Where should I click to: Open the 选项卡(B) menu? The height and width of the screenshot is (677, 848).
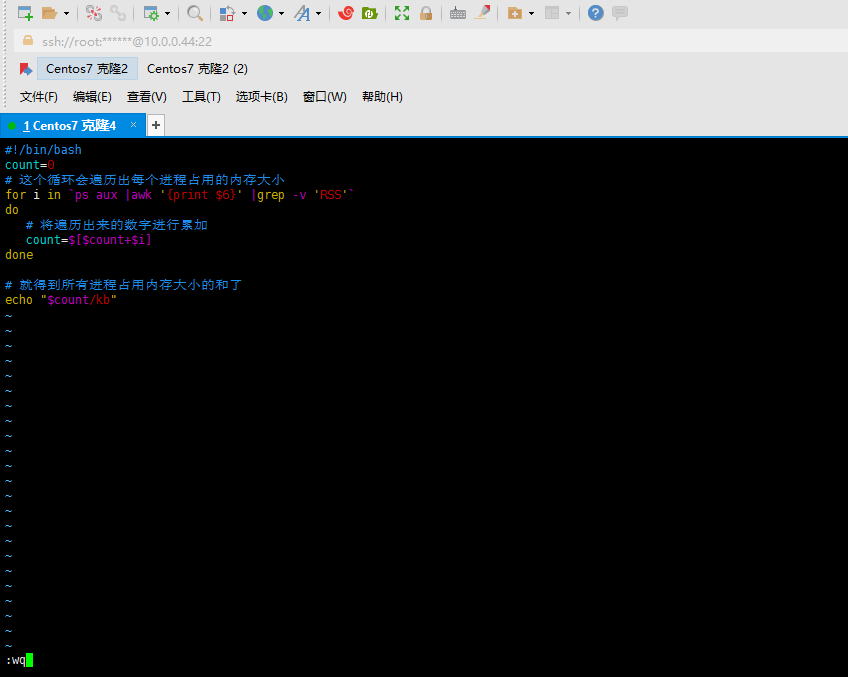[x=261, y=97]
